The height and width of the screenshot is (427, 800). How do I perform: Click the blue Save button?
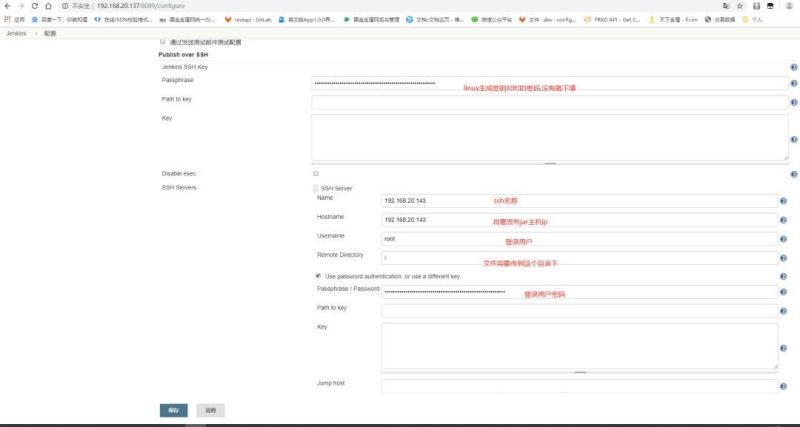pyautogui.click(x=173, y=410)
